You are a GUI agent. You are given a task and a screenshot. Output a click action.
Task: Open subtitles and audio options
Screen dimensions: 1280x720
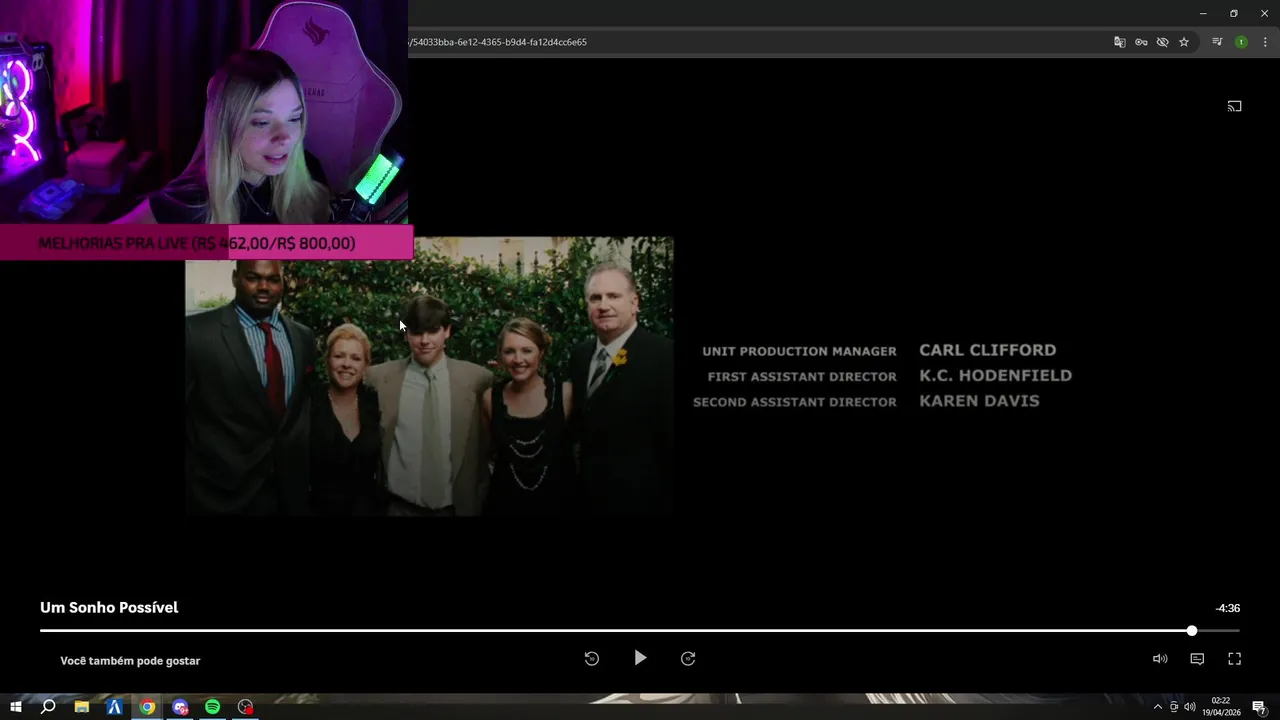coord(1197,659)
